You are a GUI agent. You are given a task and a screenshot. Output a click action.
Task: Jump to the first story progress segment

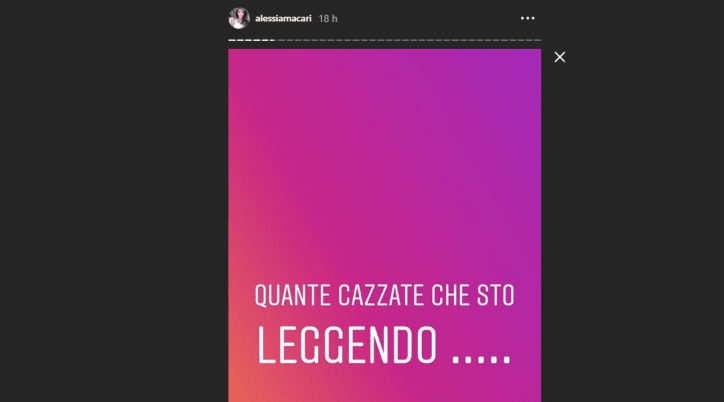tap(232, 40)
